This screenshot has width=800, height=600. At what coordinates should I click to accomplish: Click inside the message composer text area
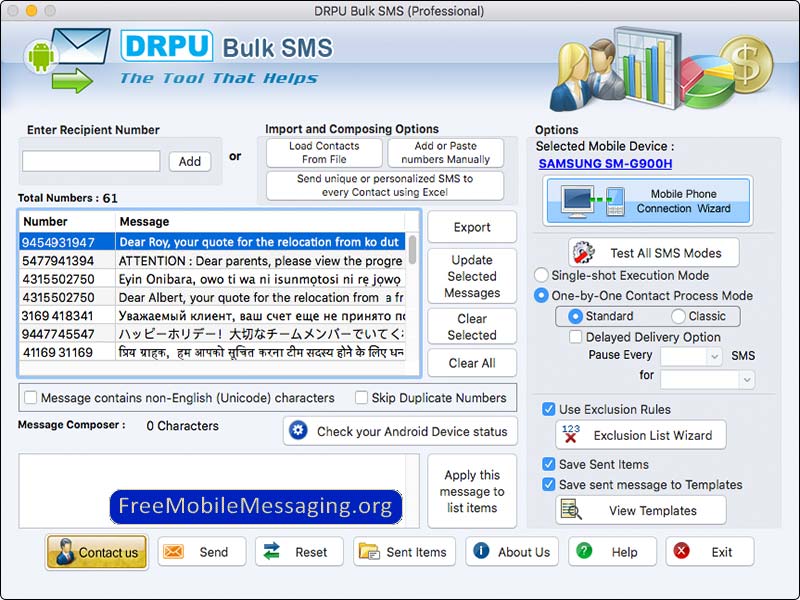tap(219, 490)
